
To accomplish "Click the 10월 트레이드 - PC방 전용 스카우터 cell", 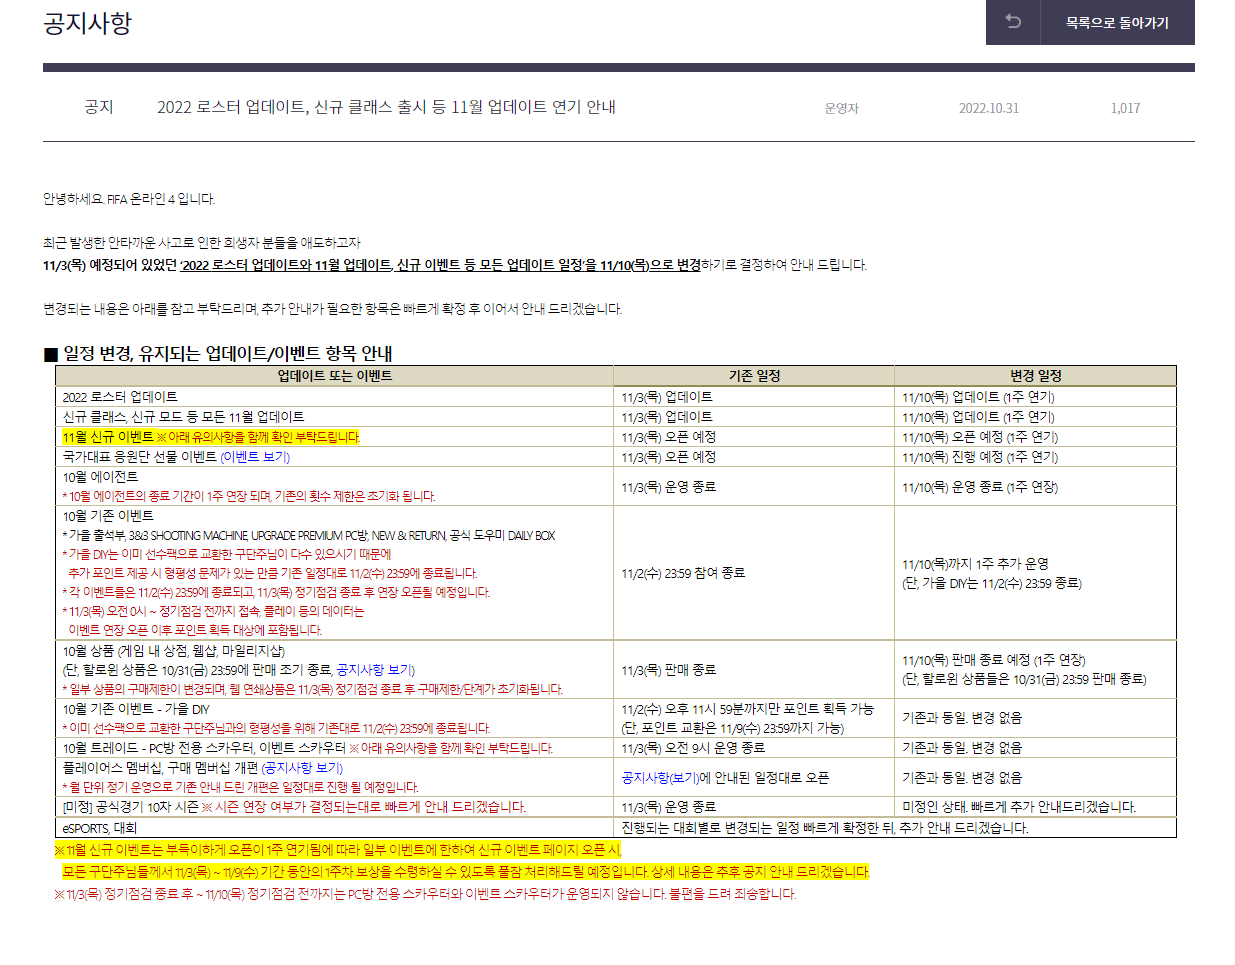I will point(335,748).
